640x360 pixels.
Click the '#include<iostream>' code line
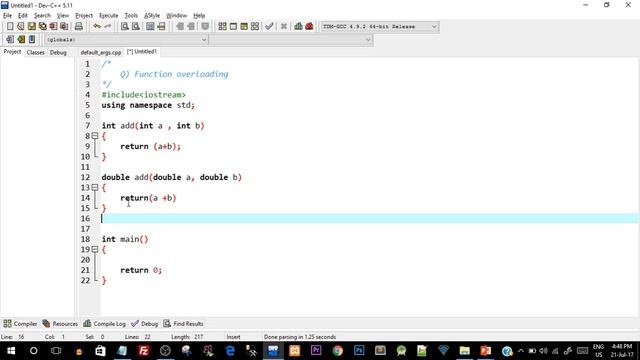point(144,95)
